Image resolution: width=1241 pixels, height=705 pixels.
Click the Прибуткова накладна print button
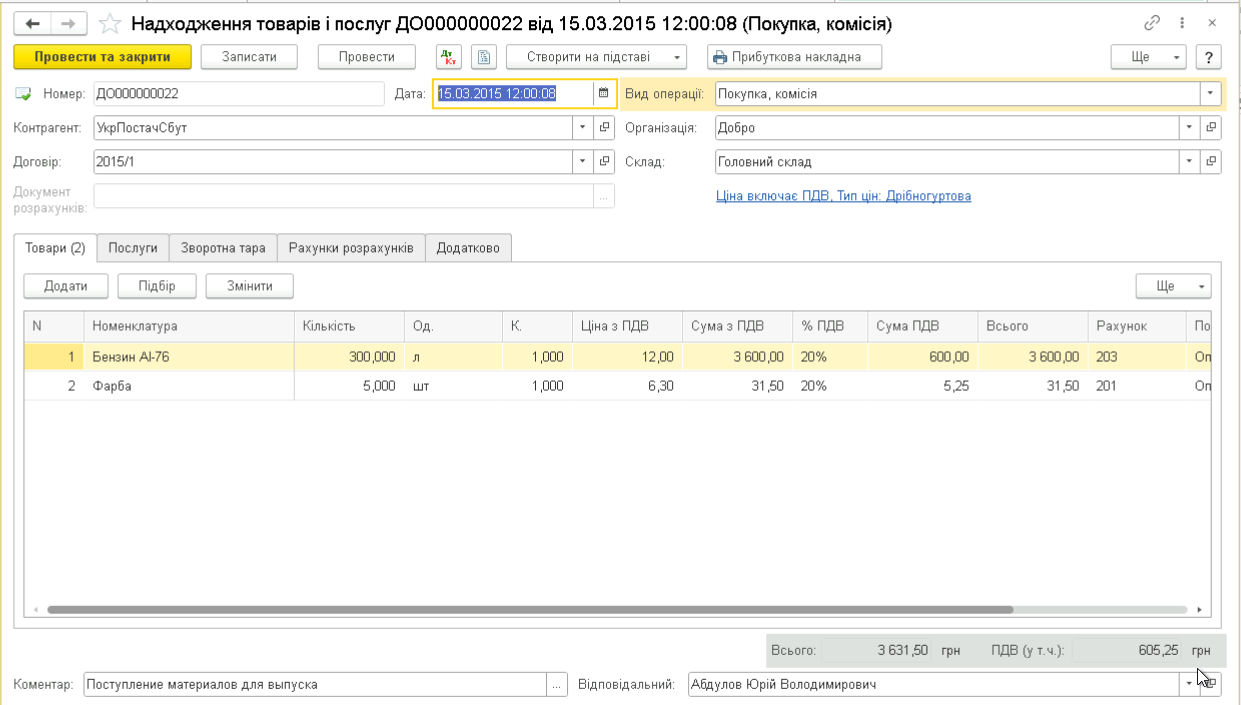tap(796, 57)
